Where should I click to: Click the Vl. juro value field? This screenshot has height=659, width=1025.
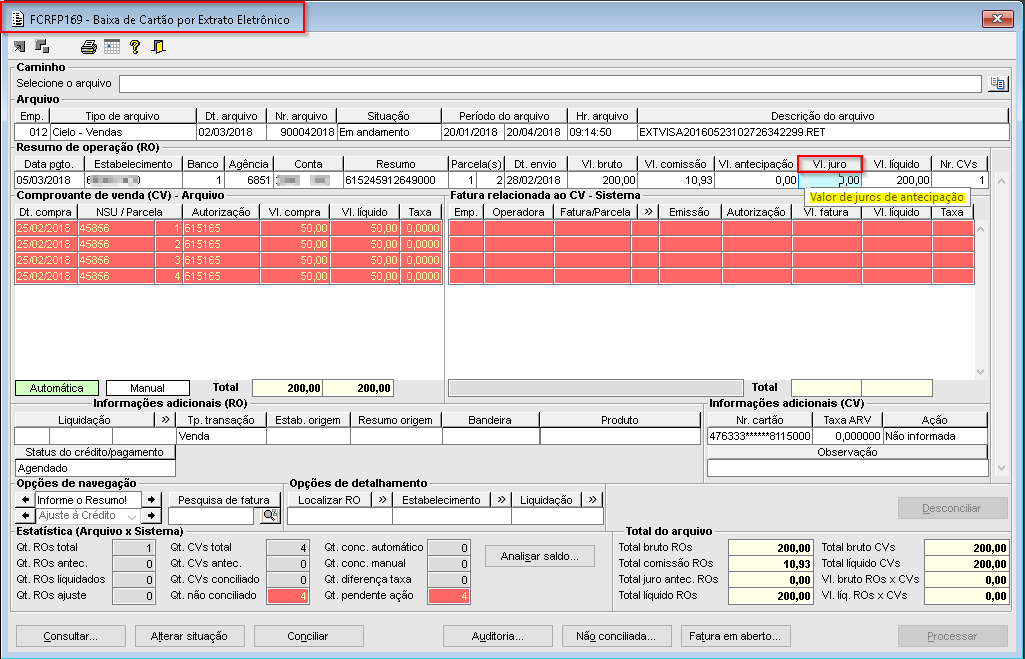click(x=830, y=180)
